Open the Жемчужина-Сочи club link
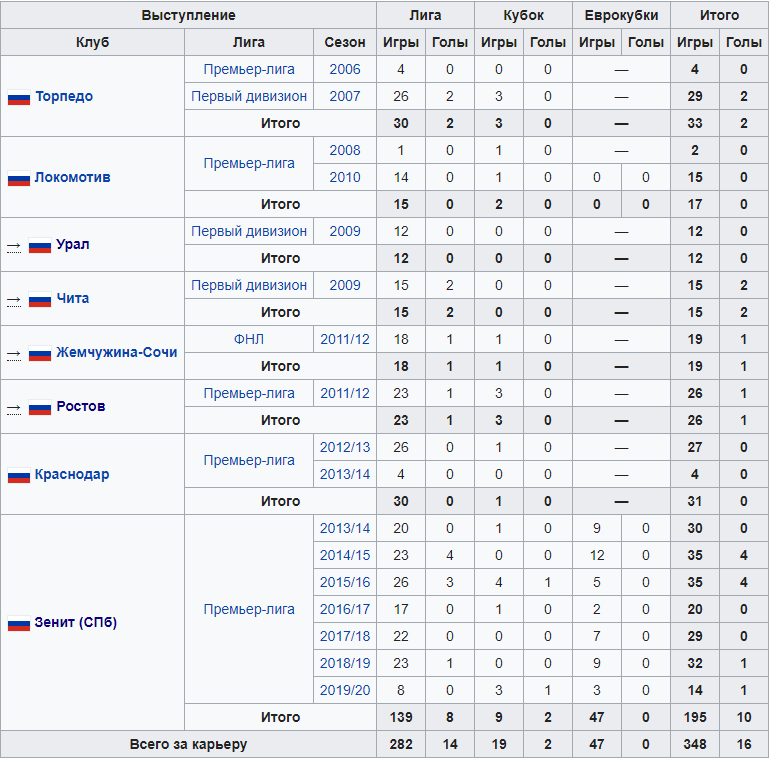The image size is (771, 759). click(x=117, y=352)
